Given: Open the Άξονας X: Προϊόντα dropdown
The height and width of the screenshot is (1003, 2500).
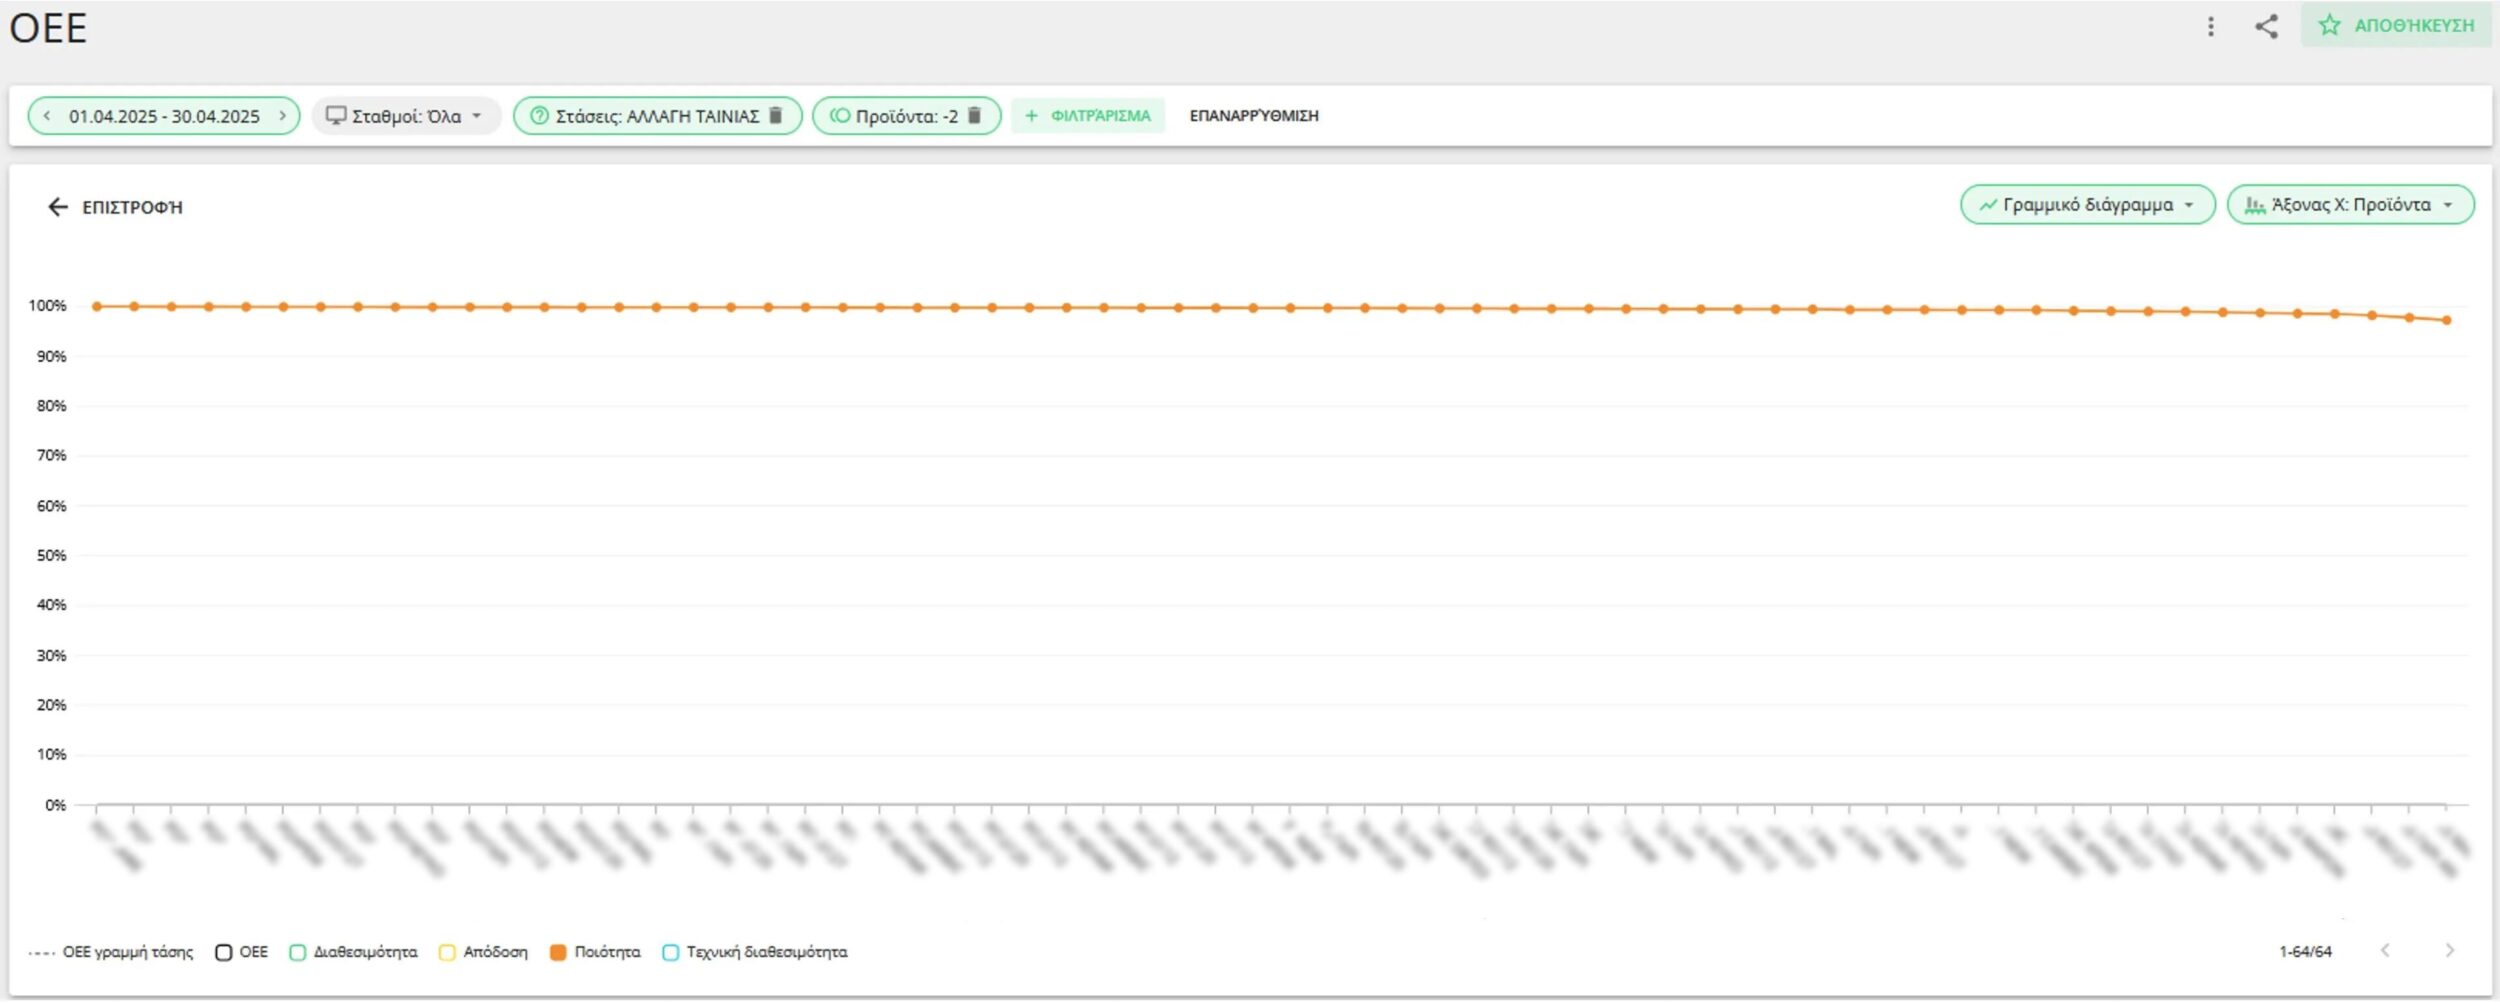Looking at the screenshot, I should [2350, 205].
